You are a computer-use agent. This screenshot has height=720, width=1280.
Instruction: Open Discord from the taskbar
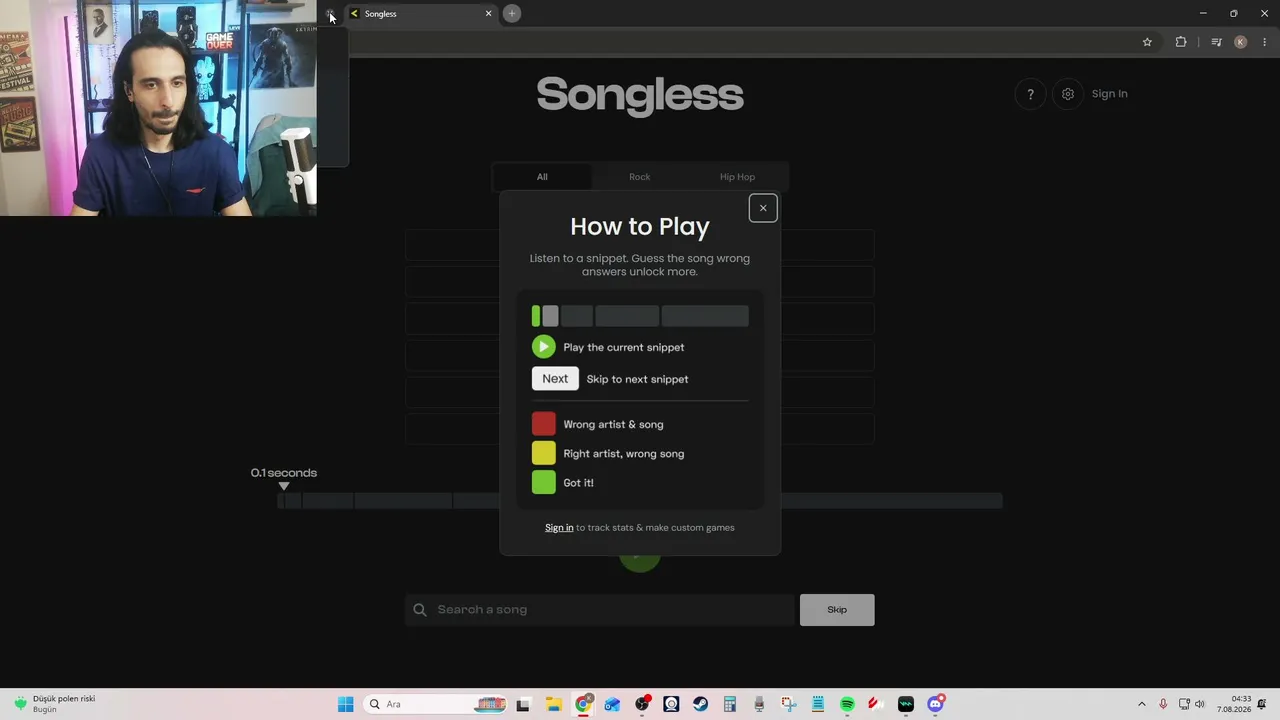click(935, 704)
